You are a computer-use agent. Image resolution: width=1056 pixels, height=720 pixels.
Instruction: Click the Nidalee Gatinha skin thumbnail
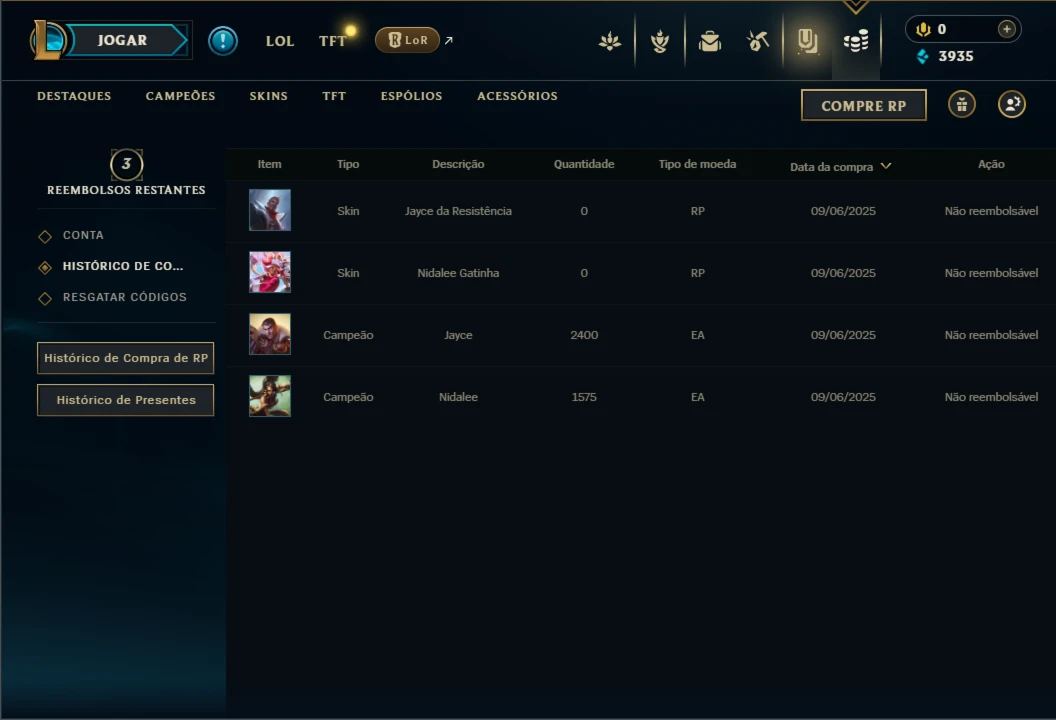(270, 272)
